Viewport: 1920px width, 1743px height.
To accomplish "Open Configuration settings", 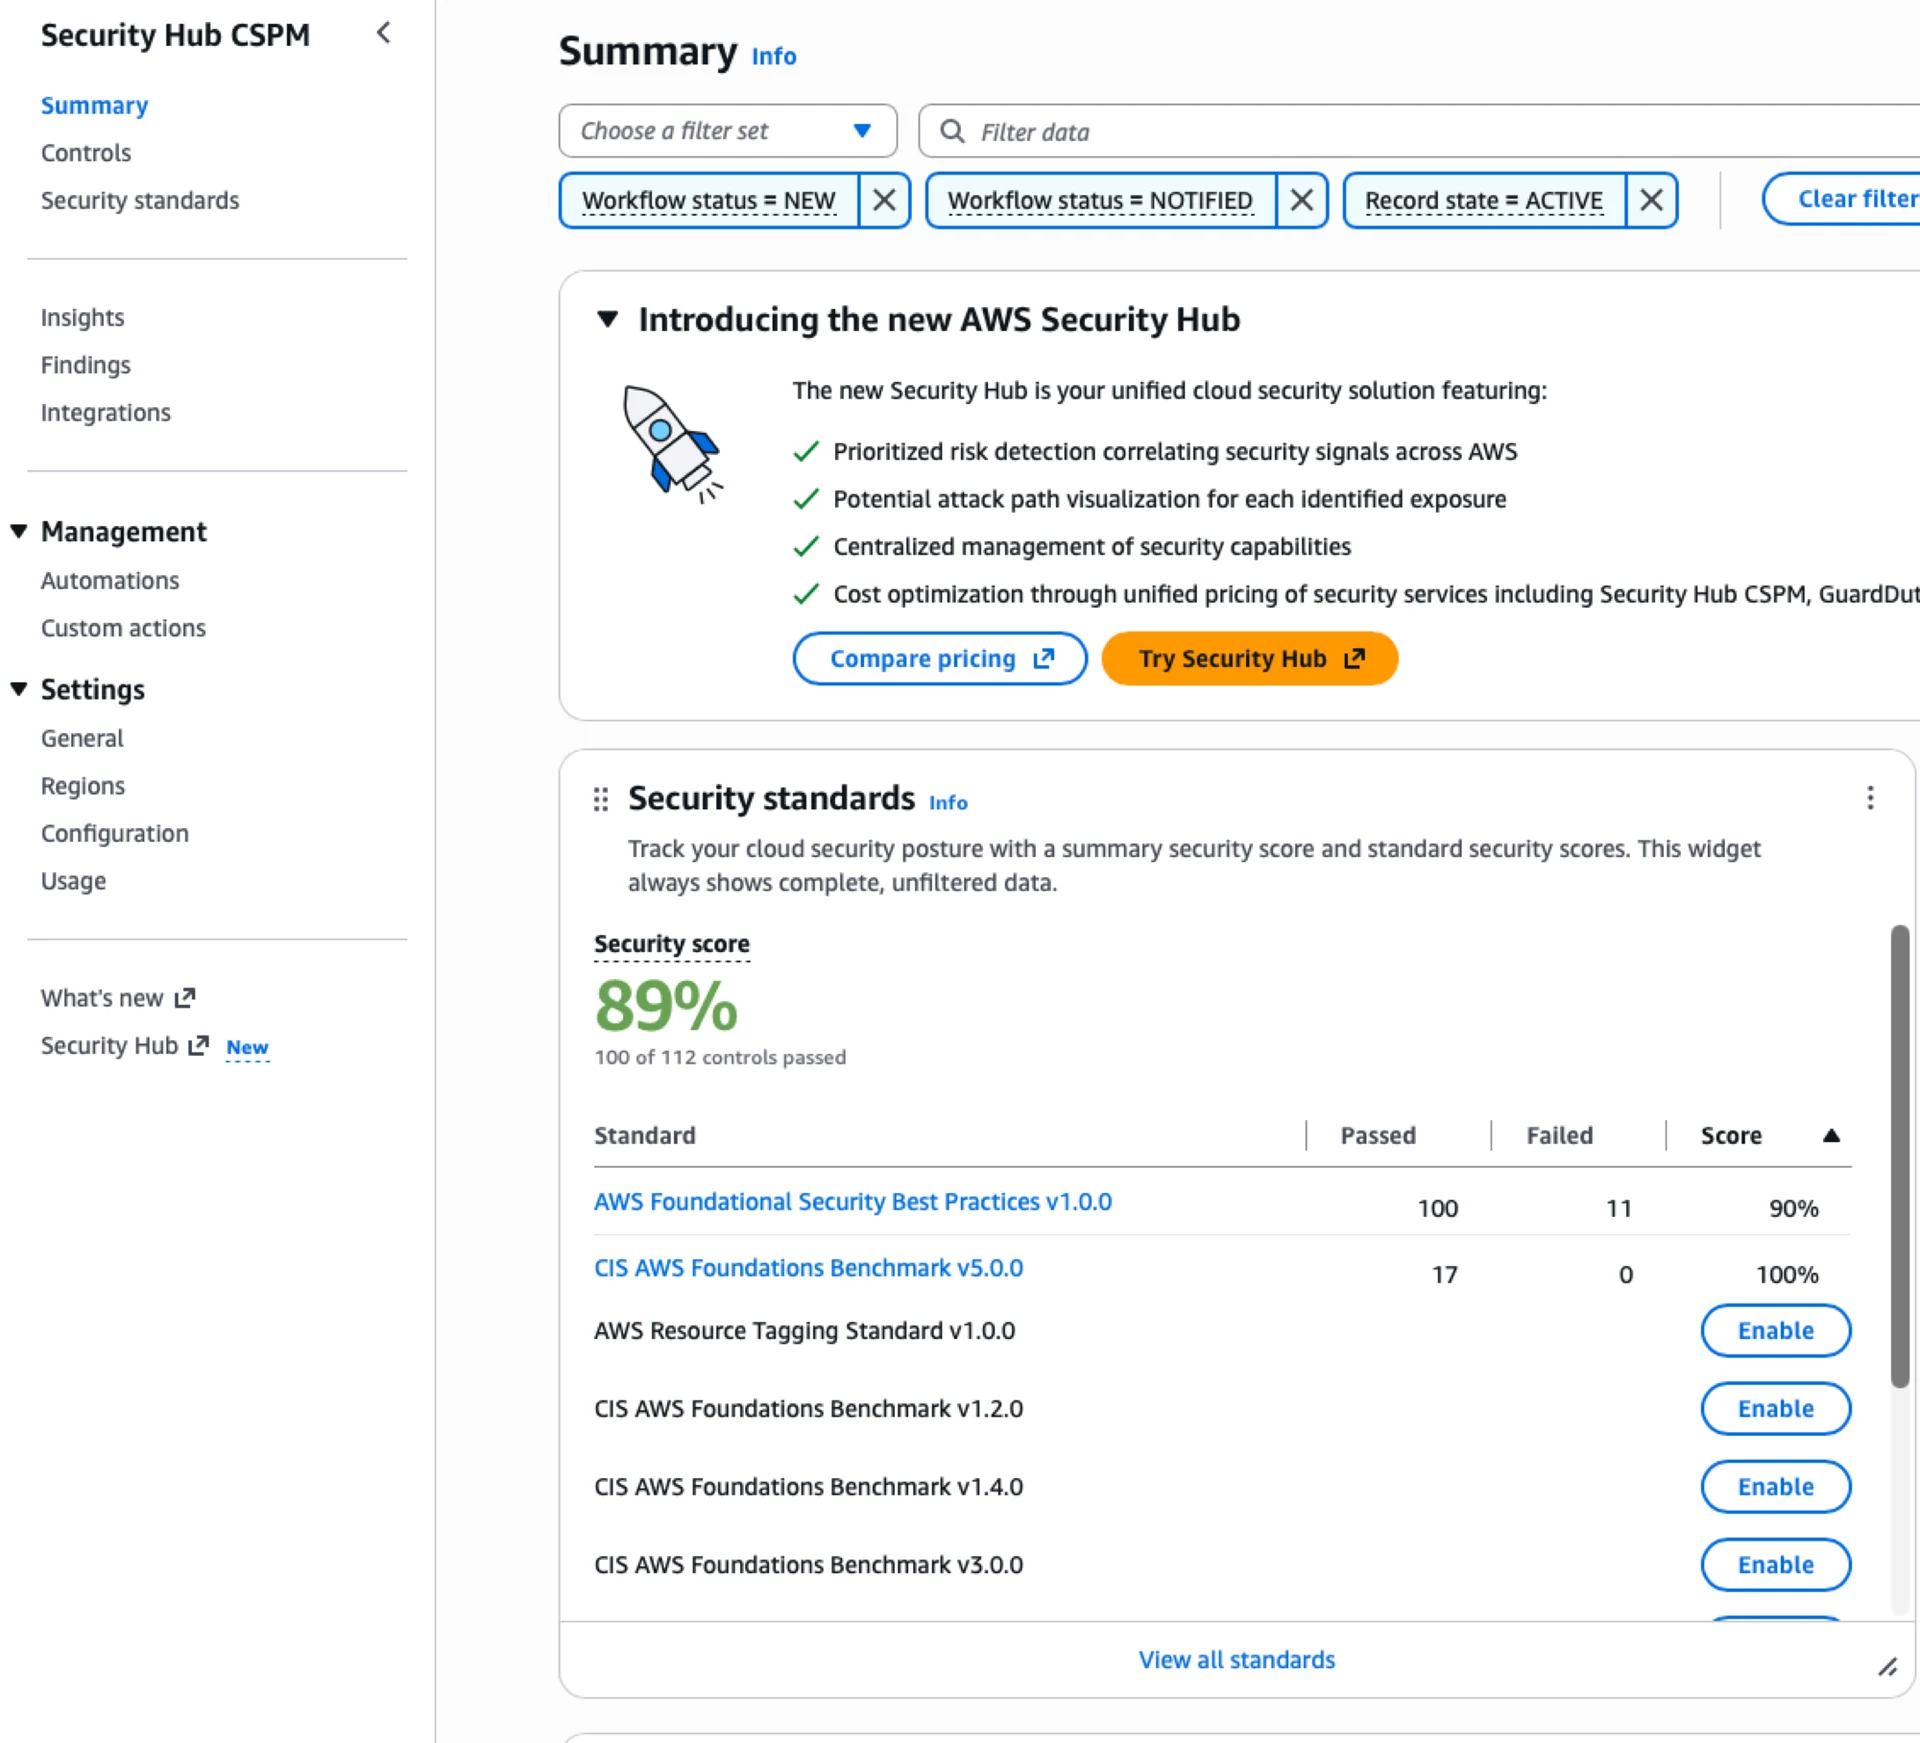I will point(115,833).
